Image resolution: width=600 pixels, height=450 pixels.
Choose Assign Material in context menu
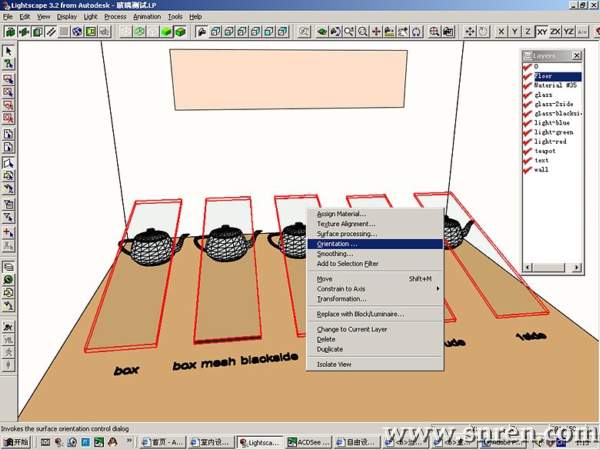pos(375,214)
